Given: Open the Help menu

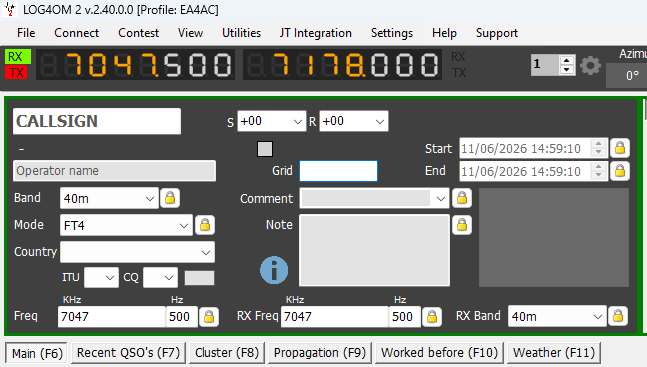Looking at the screenshot, I should (x=444, y=33).
